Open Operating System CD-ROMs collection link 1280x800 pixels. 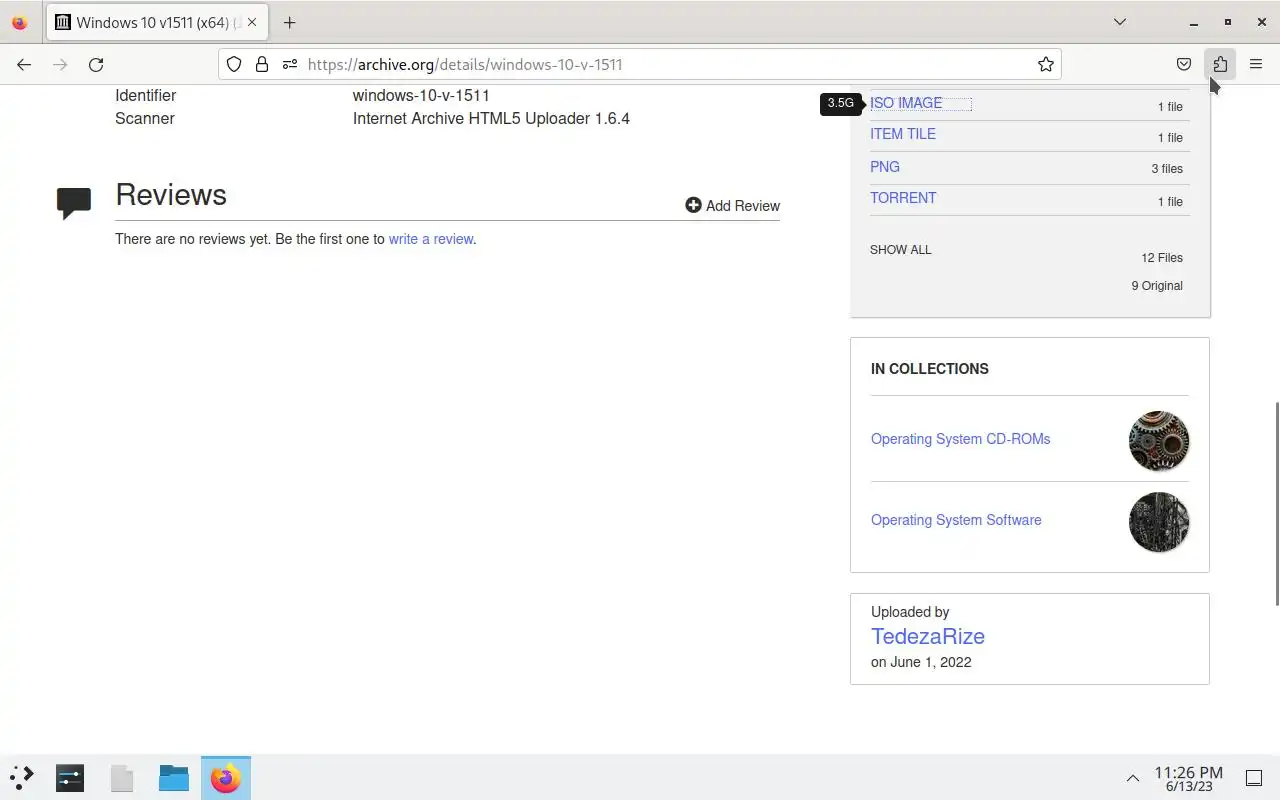(960, 439)
